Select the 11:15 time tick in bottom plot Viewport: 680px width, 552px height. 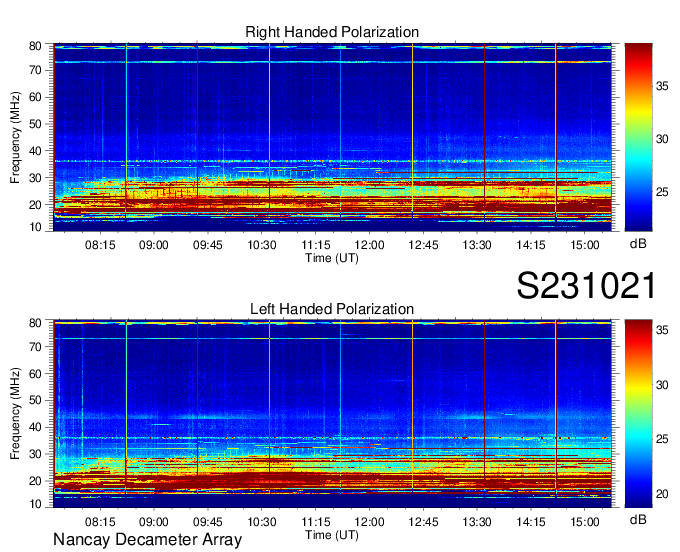click(x=316, y=522)
